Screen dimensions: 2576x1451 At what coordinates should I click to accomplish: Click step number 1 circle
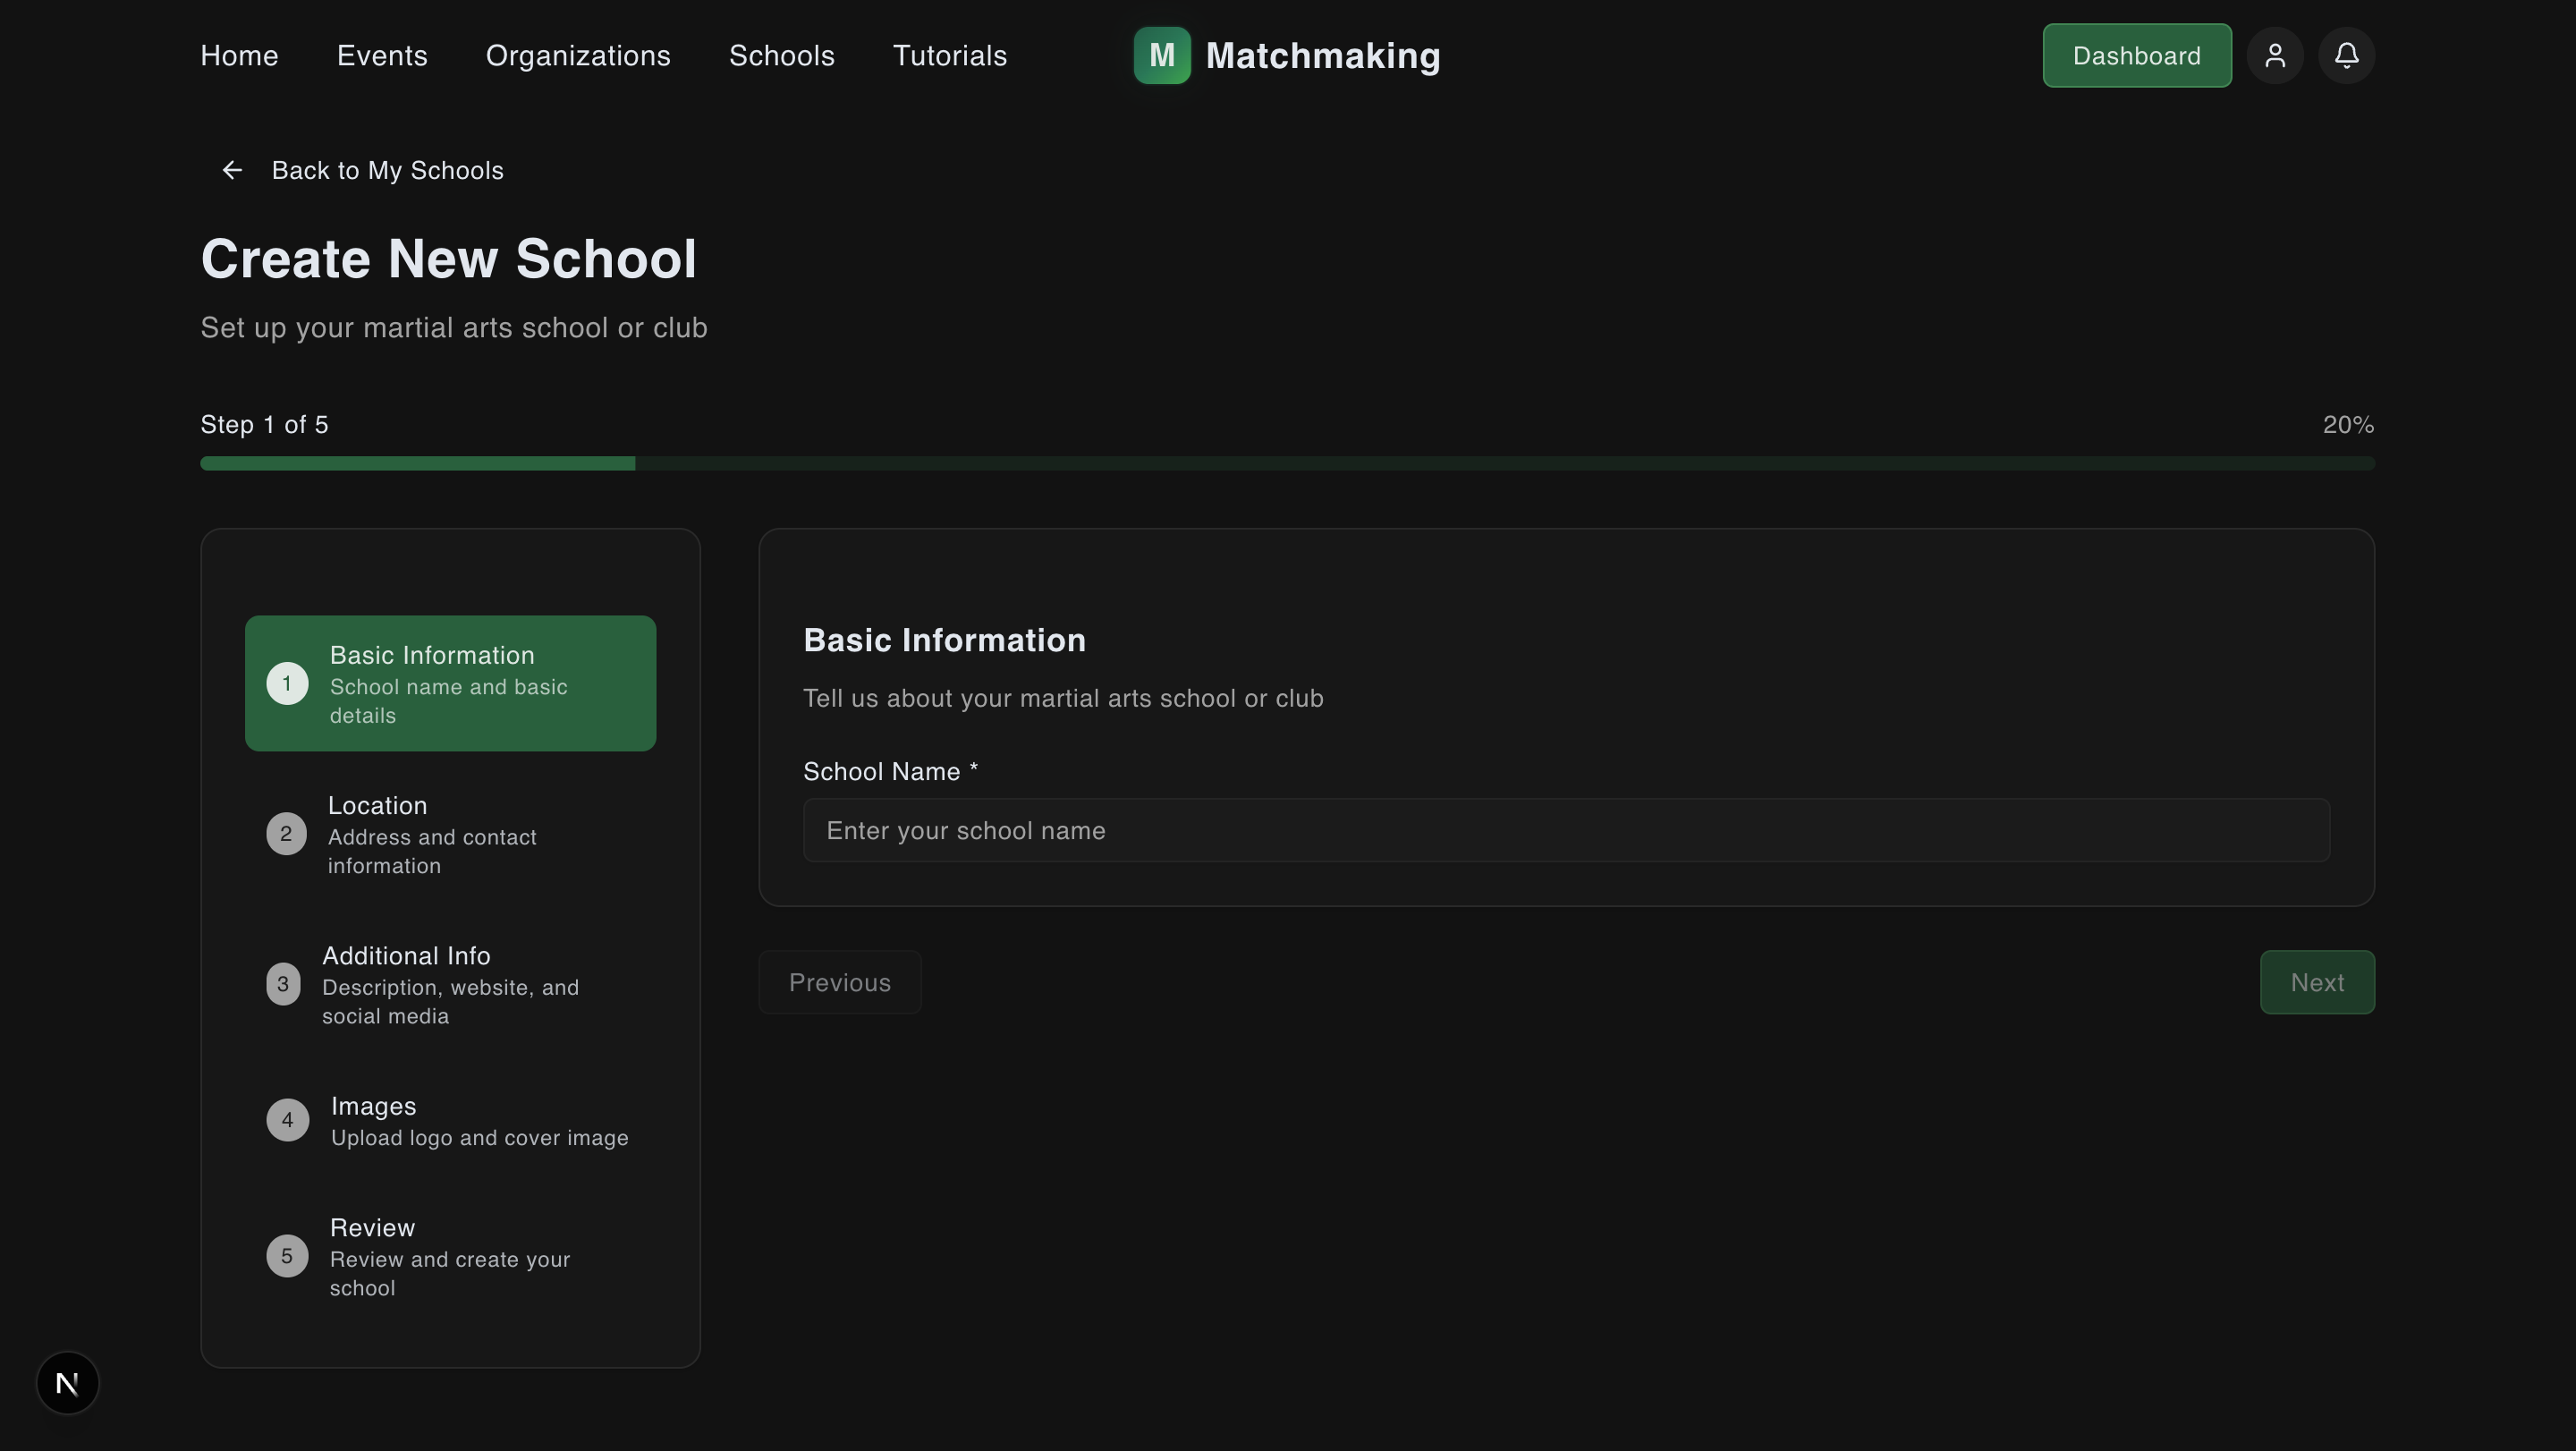tap(287, 684)
